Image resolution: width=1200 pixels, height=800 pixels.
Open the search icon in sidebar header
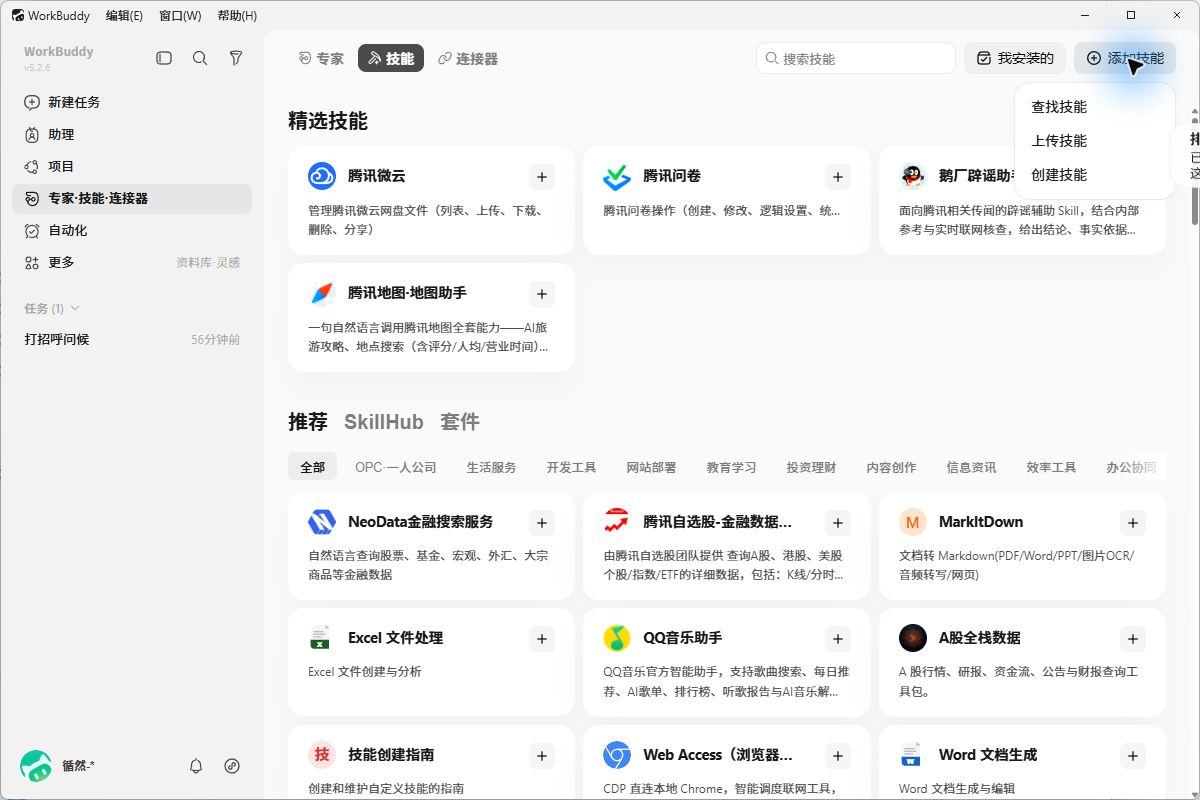click(x=200, y=59)
